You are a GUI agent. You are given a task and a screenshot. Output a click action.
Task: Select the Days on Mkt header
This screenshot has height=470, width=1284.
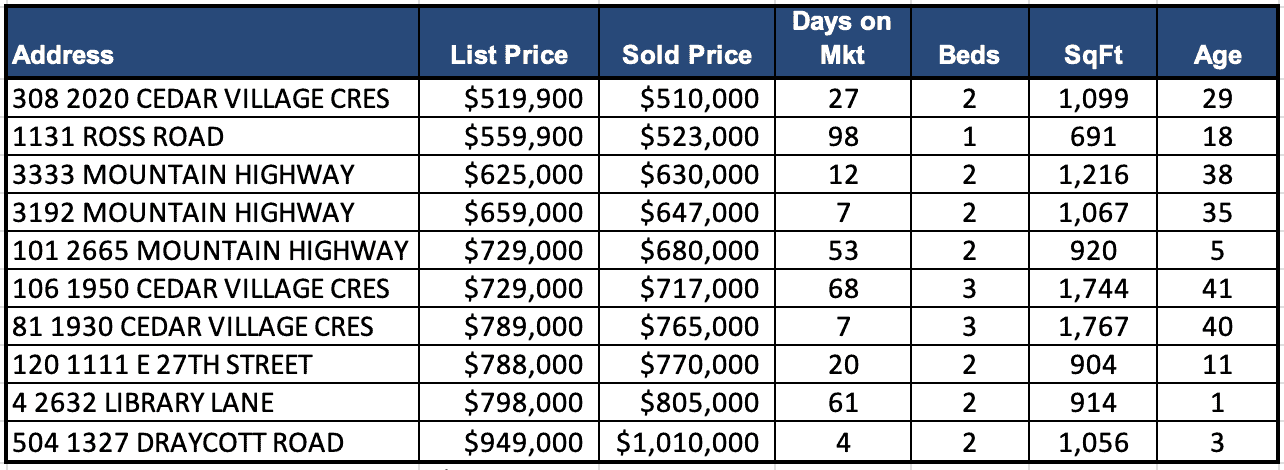pyautogui.click(x=841, y=37)
